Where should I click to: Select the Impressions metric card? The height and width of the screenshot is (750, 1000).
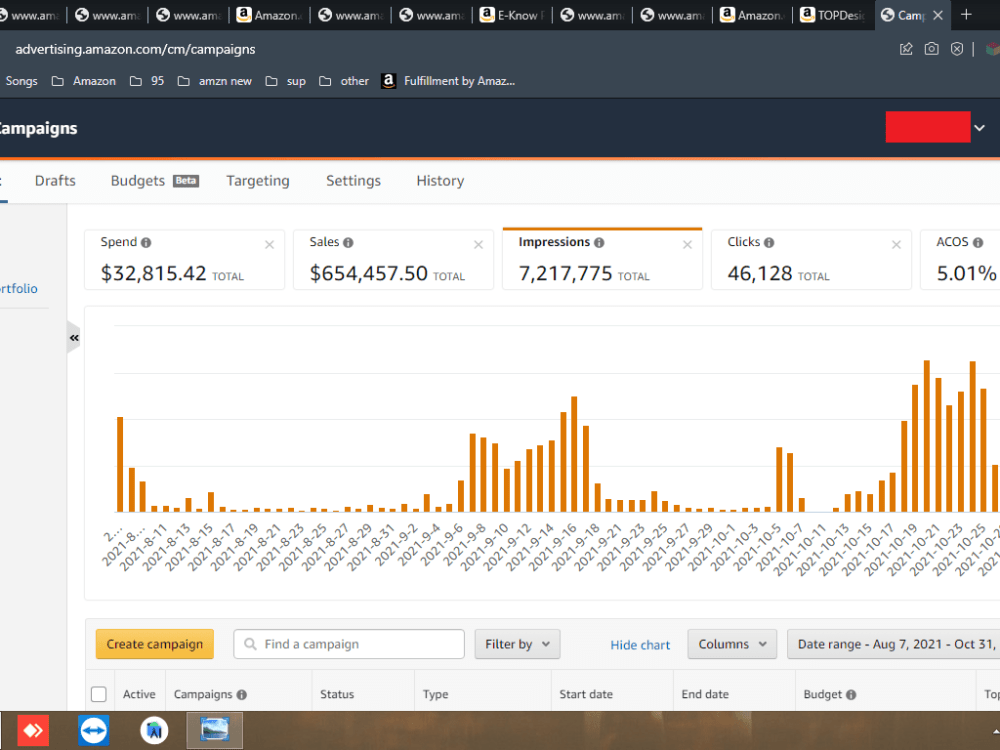click(x=602, y=260)
